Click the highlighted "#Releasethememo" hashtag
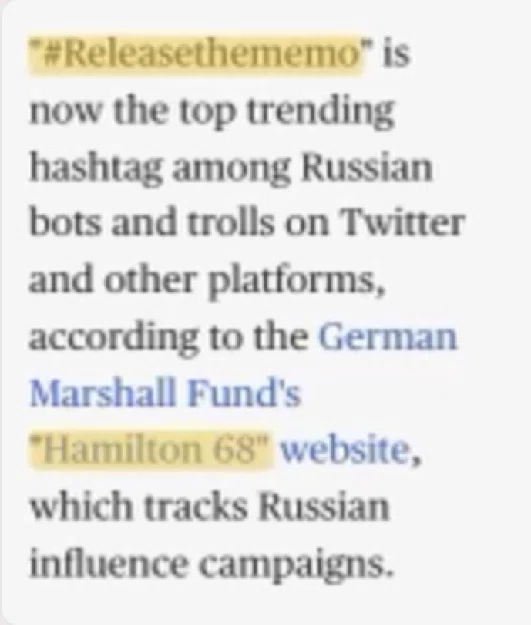 [x=197, y=55]
